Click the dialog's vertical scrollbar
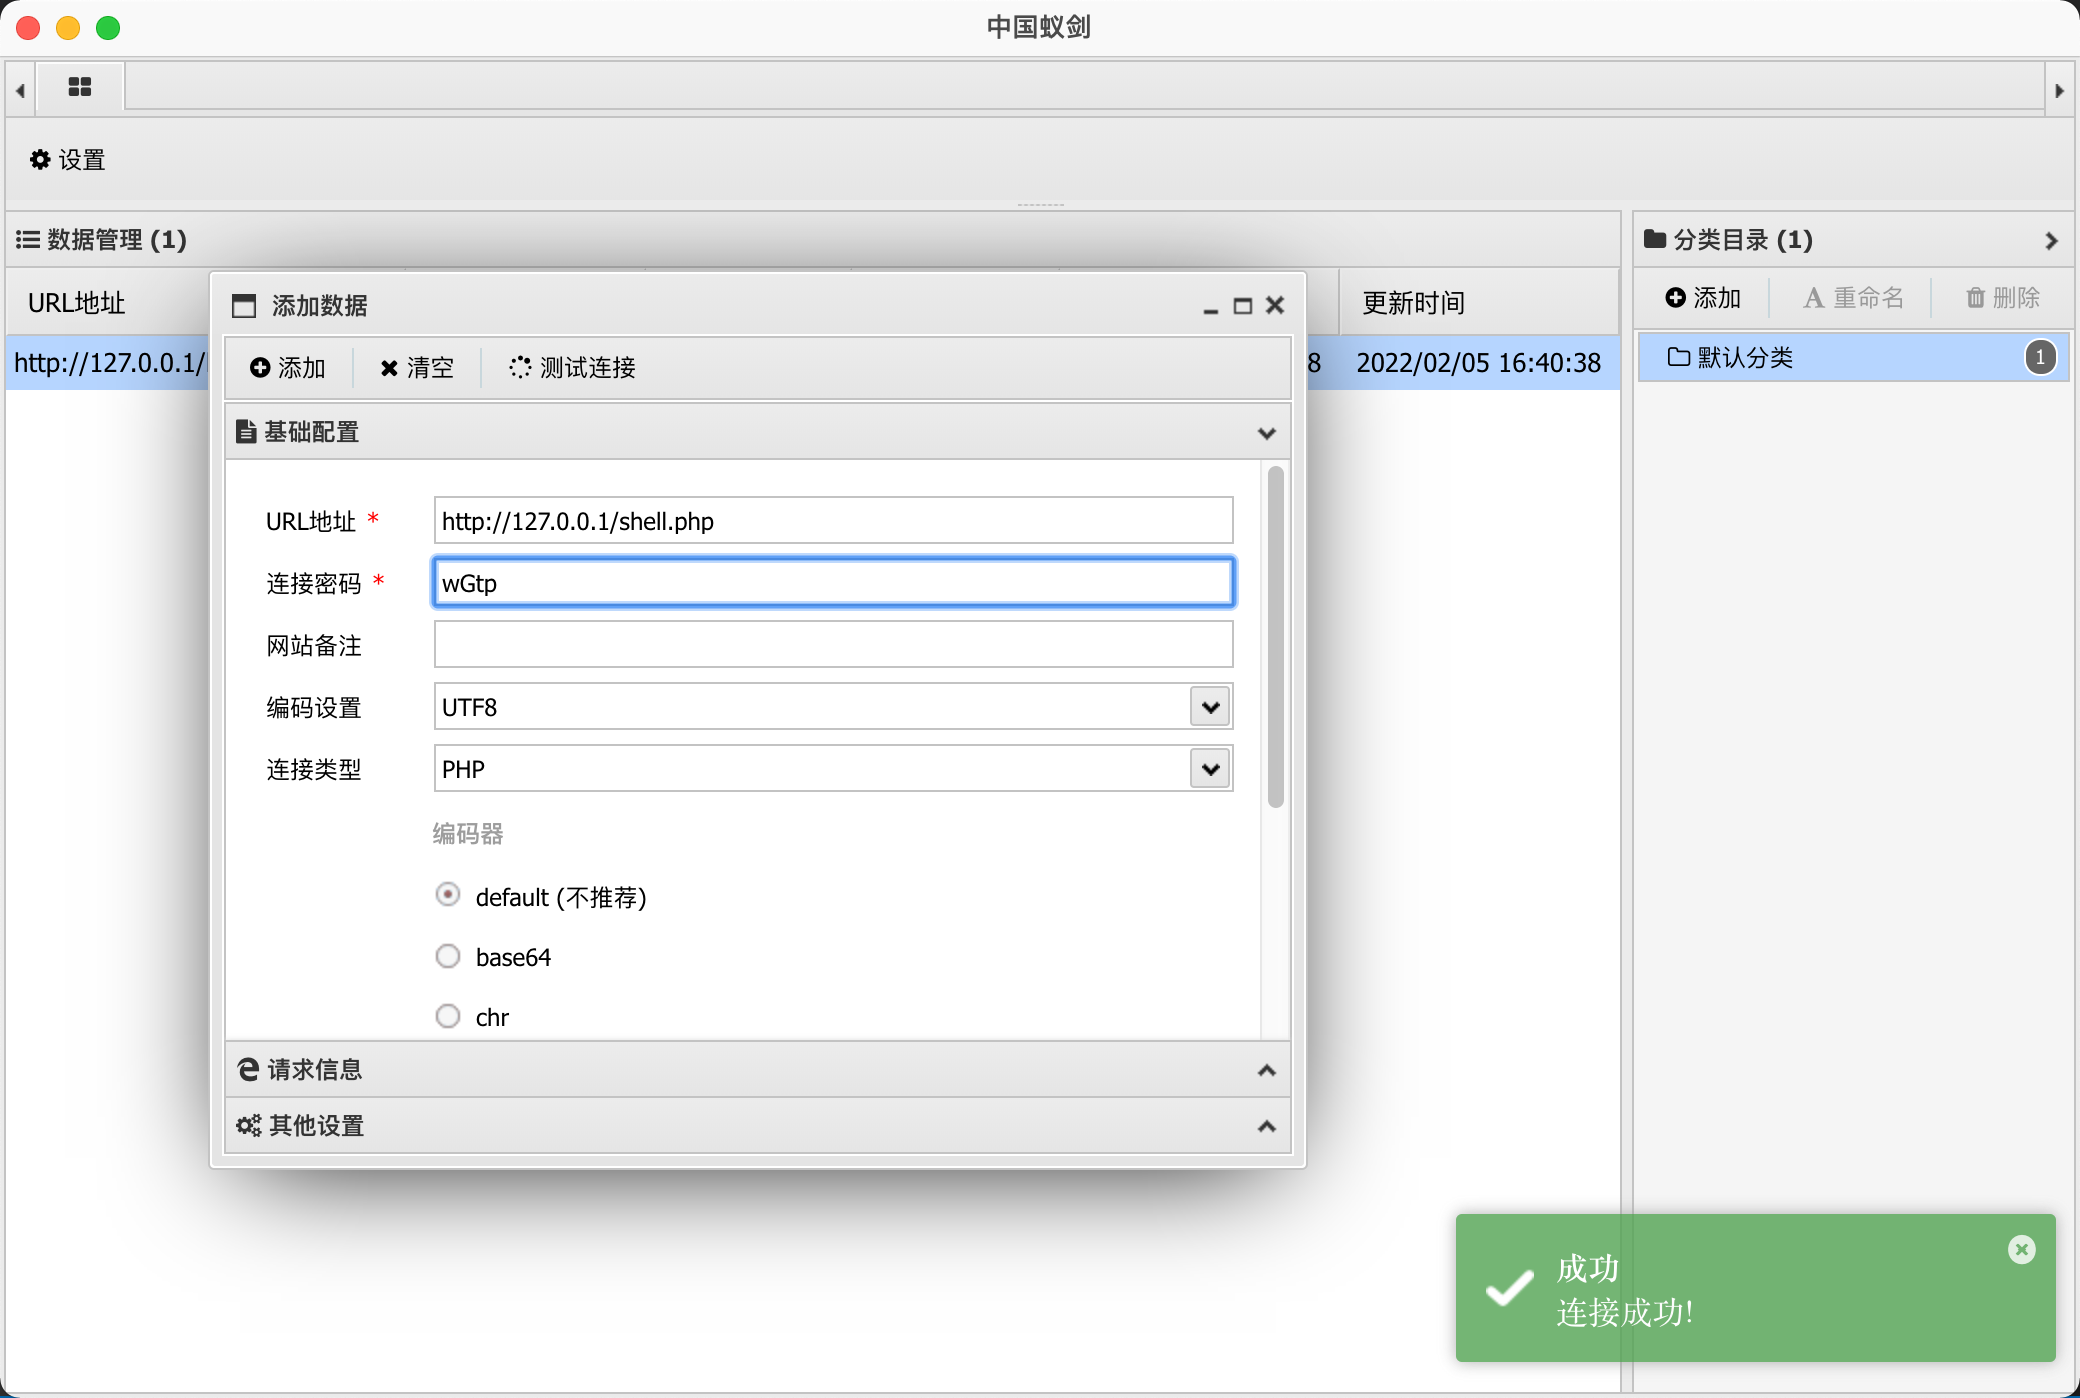The image size is (2080, 1398). (1275, 637)
